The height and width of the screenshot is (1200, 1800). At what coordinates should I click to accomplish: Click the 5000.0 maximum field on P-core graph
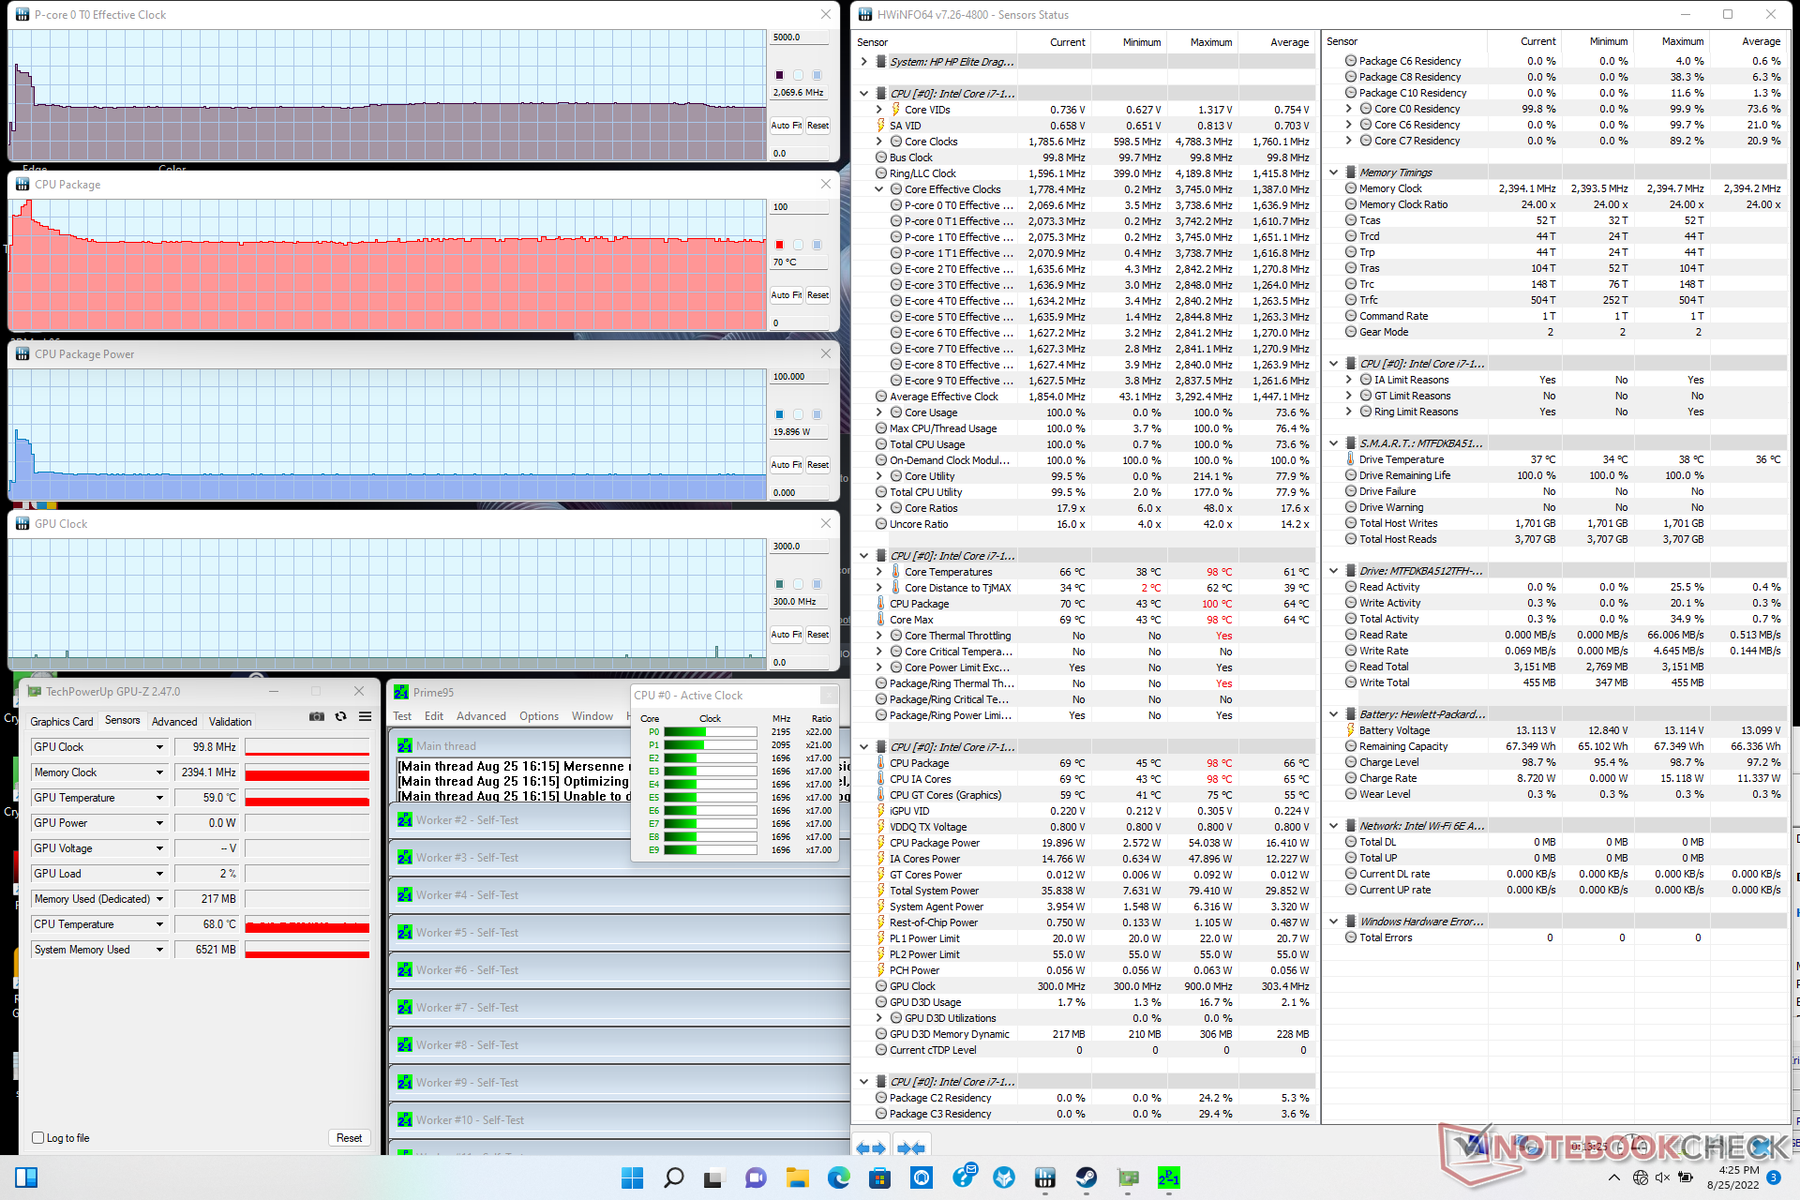coord(799,37)
